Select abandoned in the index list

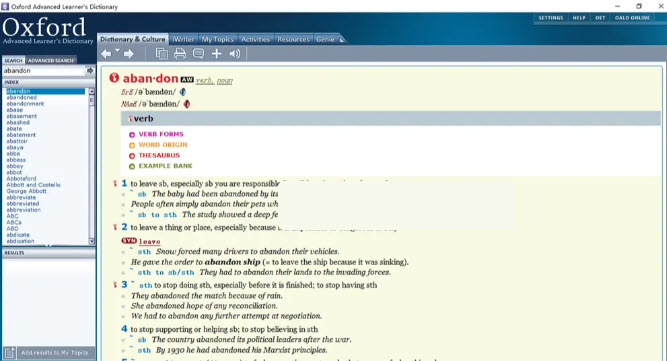click(22, 97)
